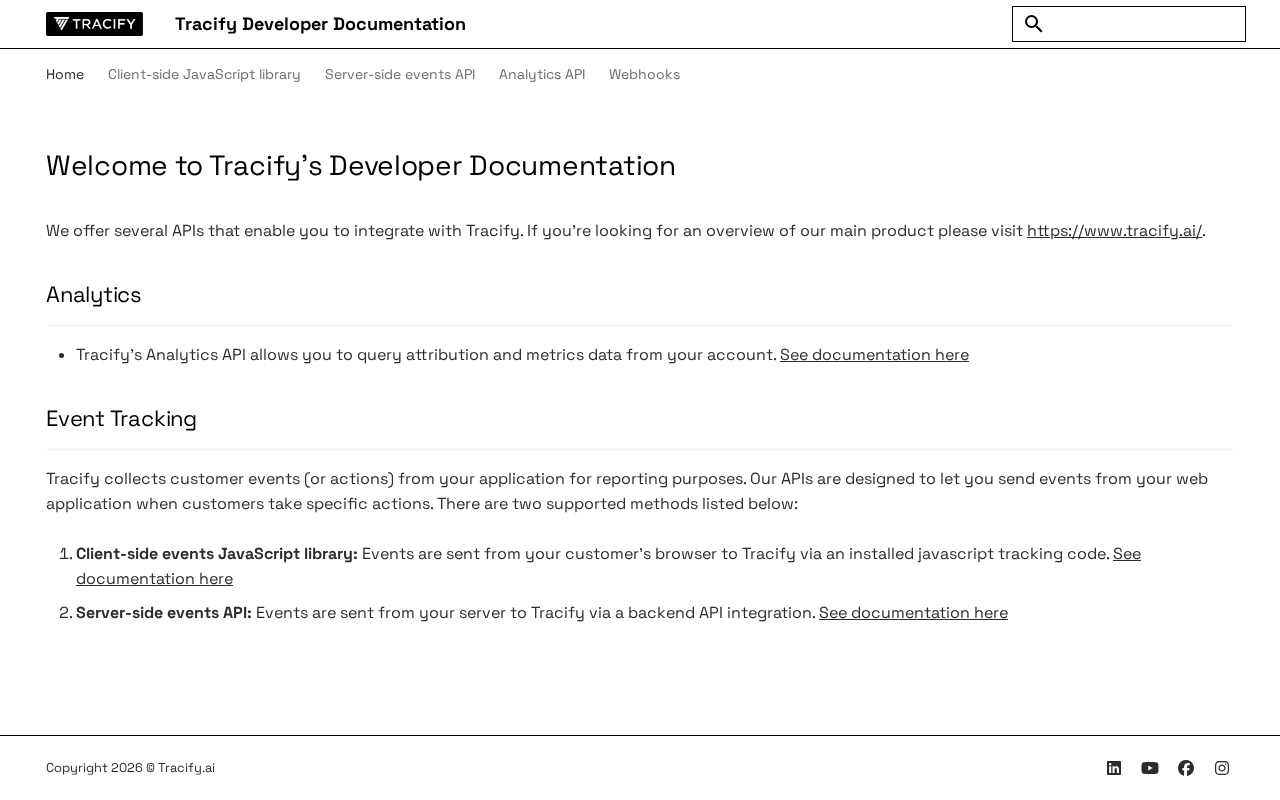Open the Analytics API "See documentation here" link

pos(874,355)
